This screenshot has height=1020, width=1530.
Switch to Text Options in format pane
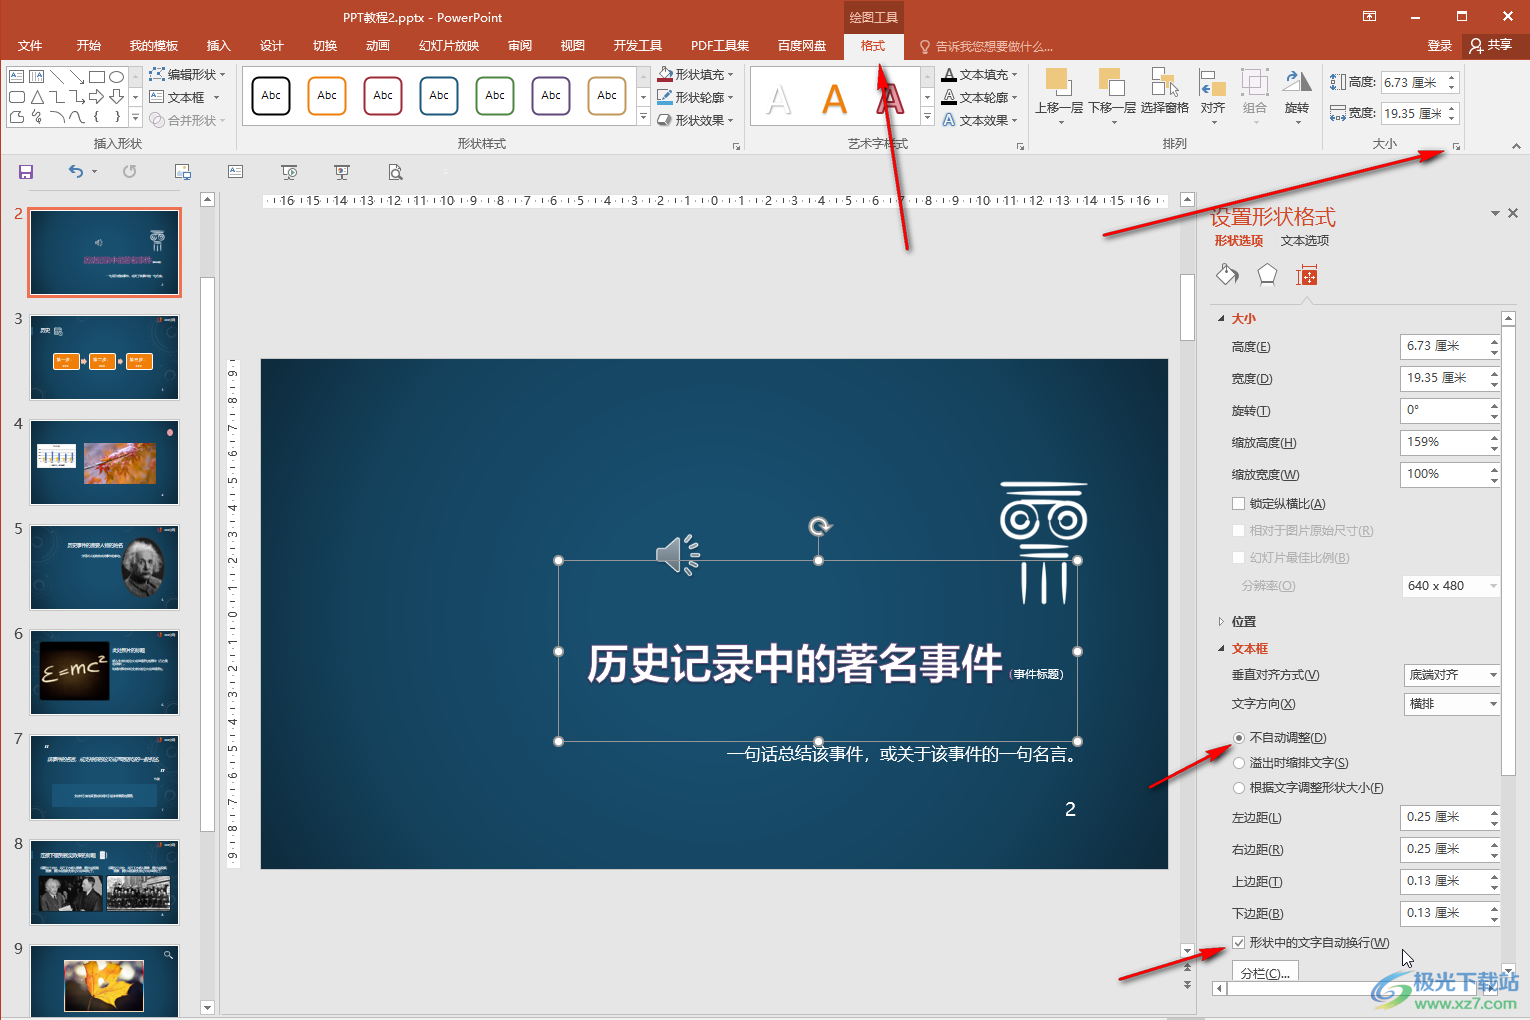point(1305,241)
